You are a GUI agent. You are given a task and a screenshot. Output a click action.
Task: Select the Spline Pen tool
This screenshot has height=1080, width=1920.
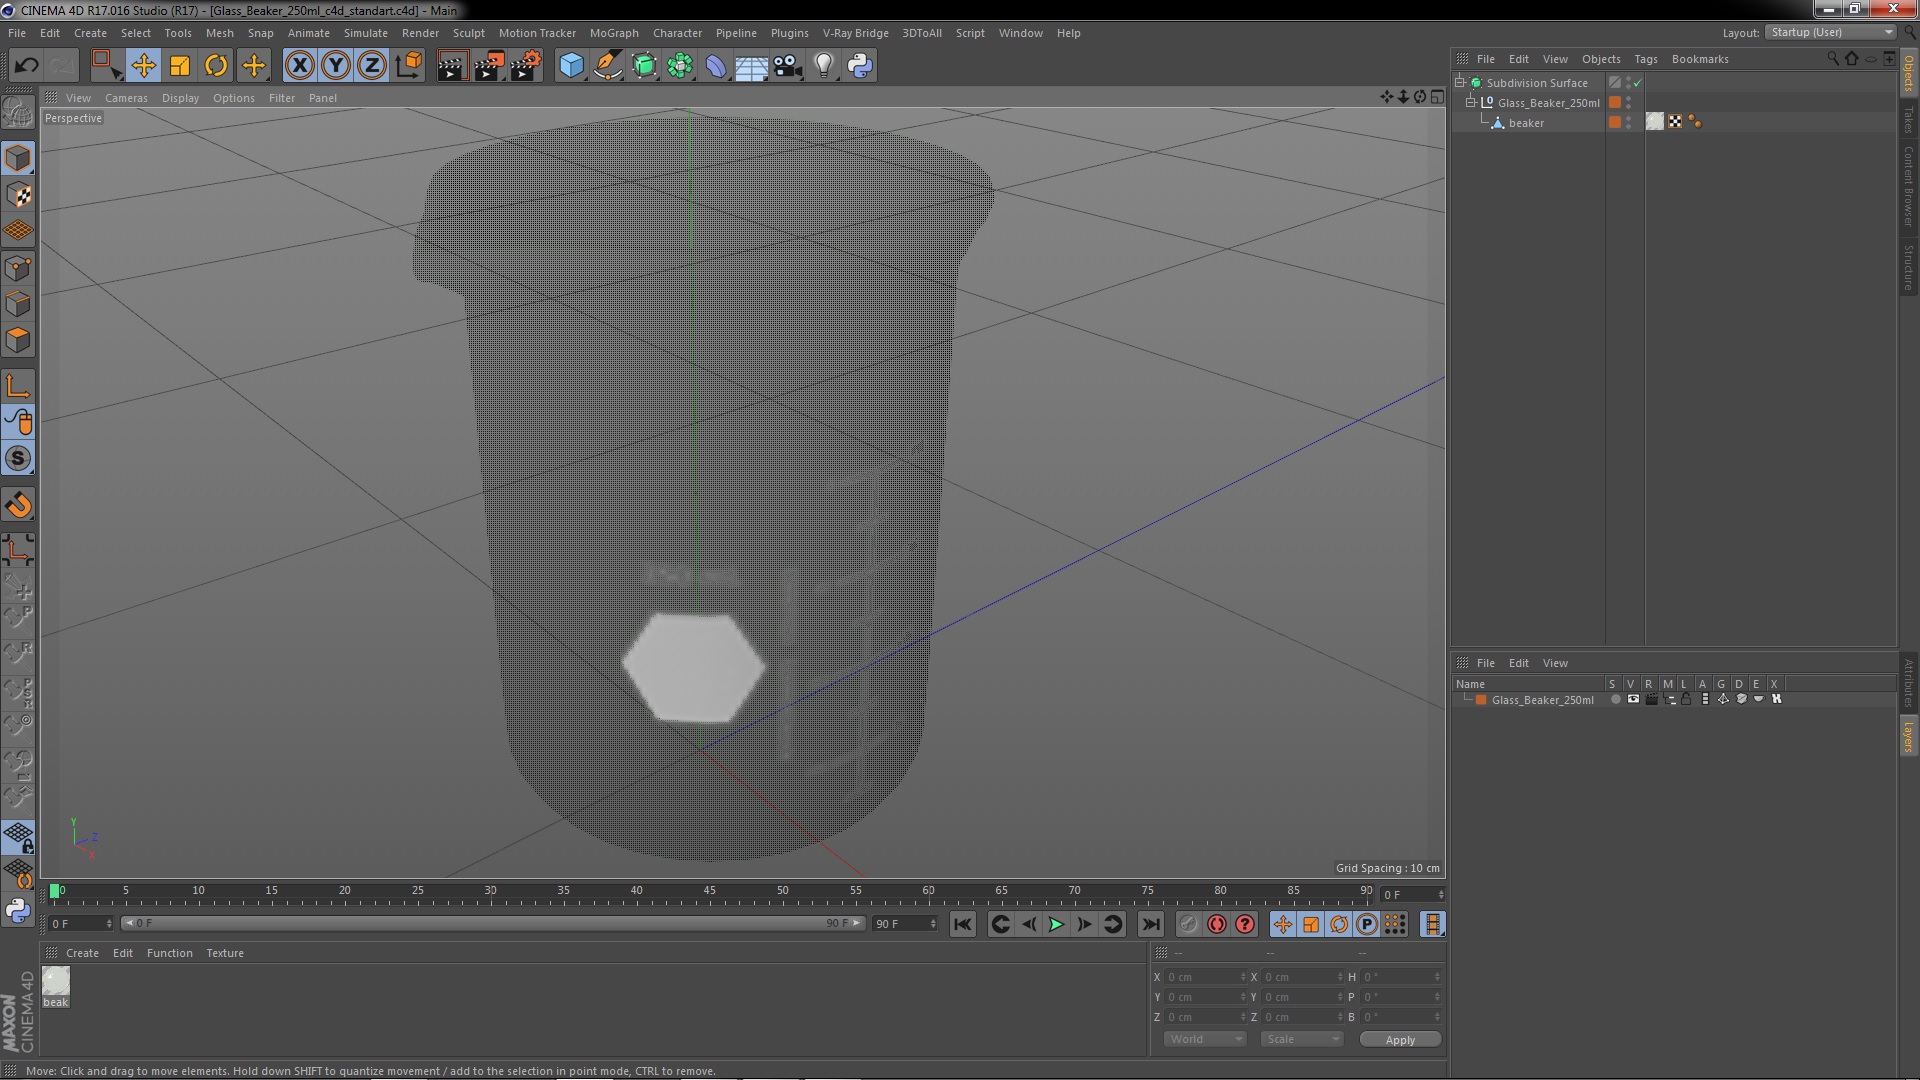pyautogui.click(x=607, y=66)
